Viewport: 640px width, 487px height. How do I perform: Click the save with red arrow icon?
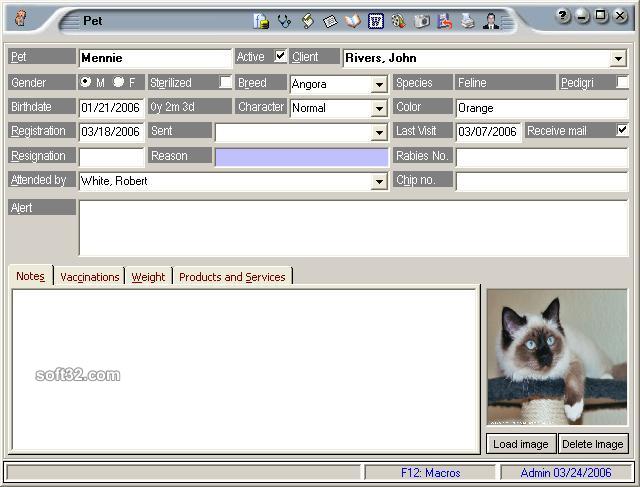(x=445, y=21)
